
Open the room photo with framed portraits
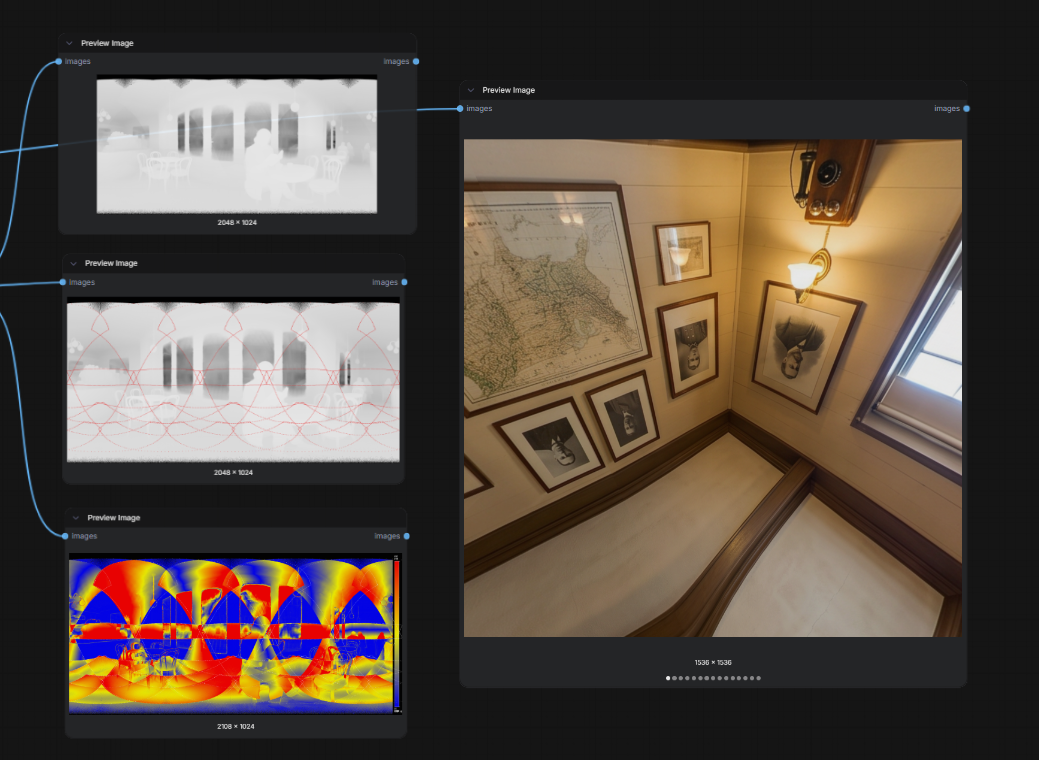click(712, 388)
